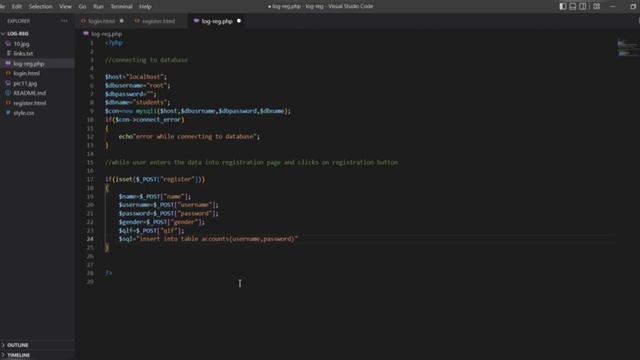Click unsaved dot on login.html tab
The image size is (640, 360).
[122, 21]
